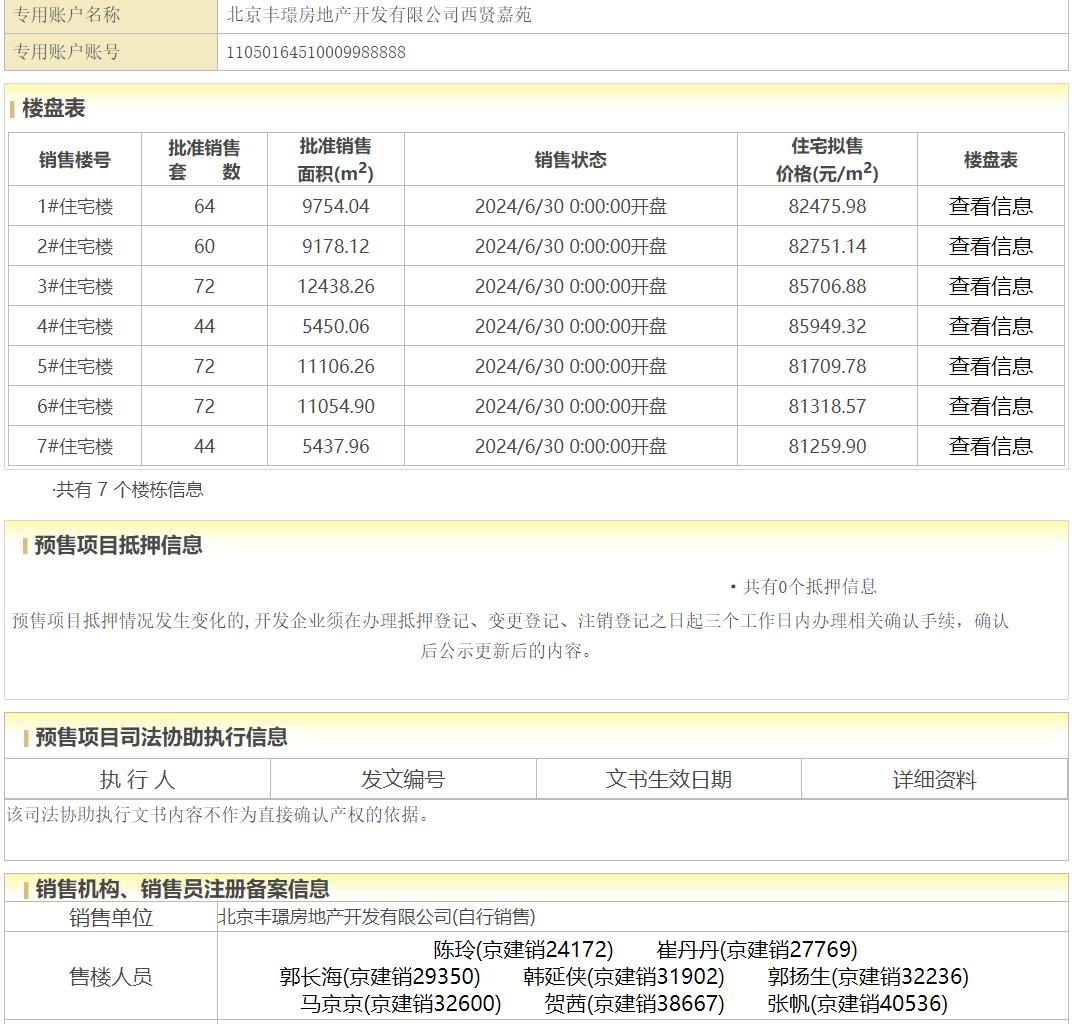This screenshot has height=1024, width=1074.
Task: Select the 2#住宅楼 building cell
Action: tap(75, 246)
